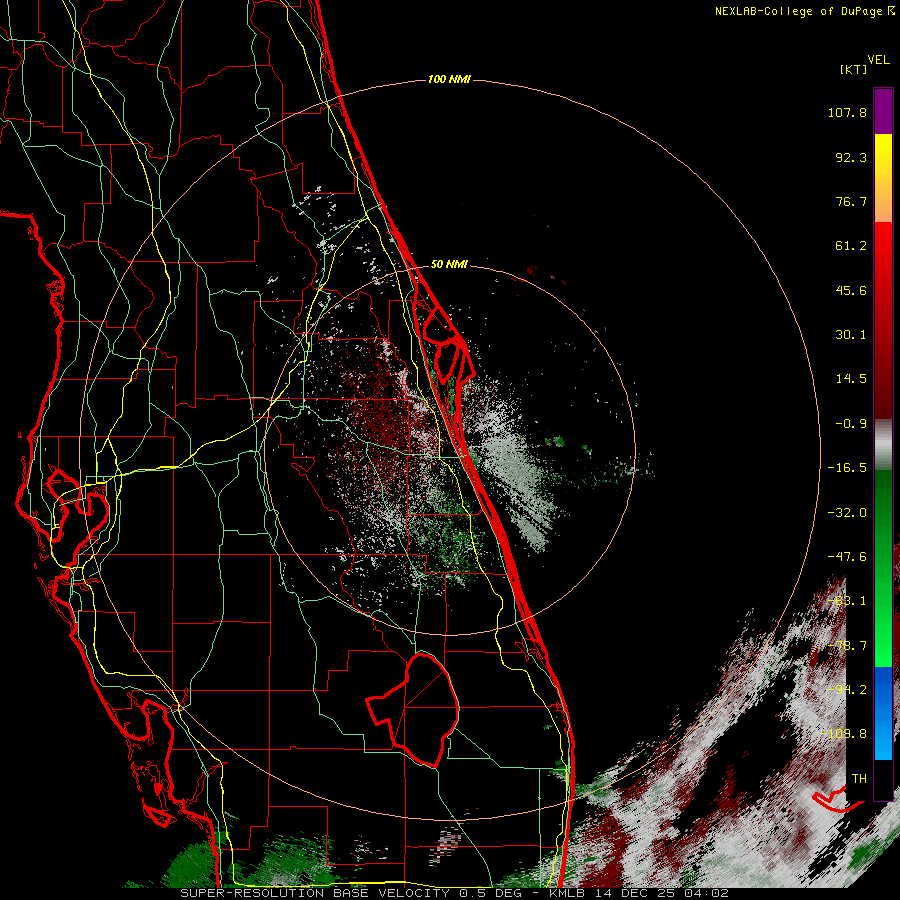Click the 61.2 scale value
Viewport: 900px width, 900px height.
[x=851, y=246]
